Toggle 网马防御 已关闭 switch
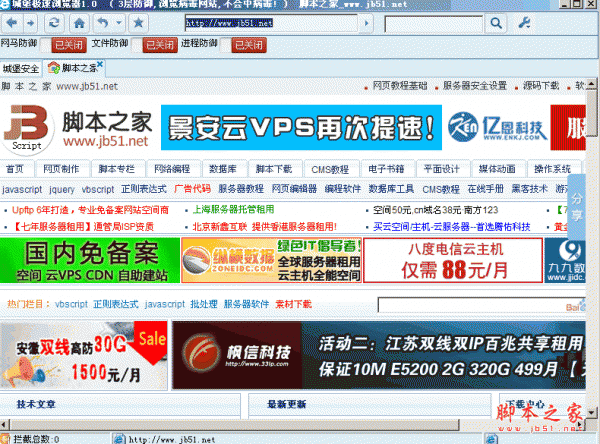600x444 pixels. pos(64,45)
